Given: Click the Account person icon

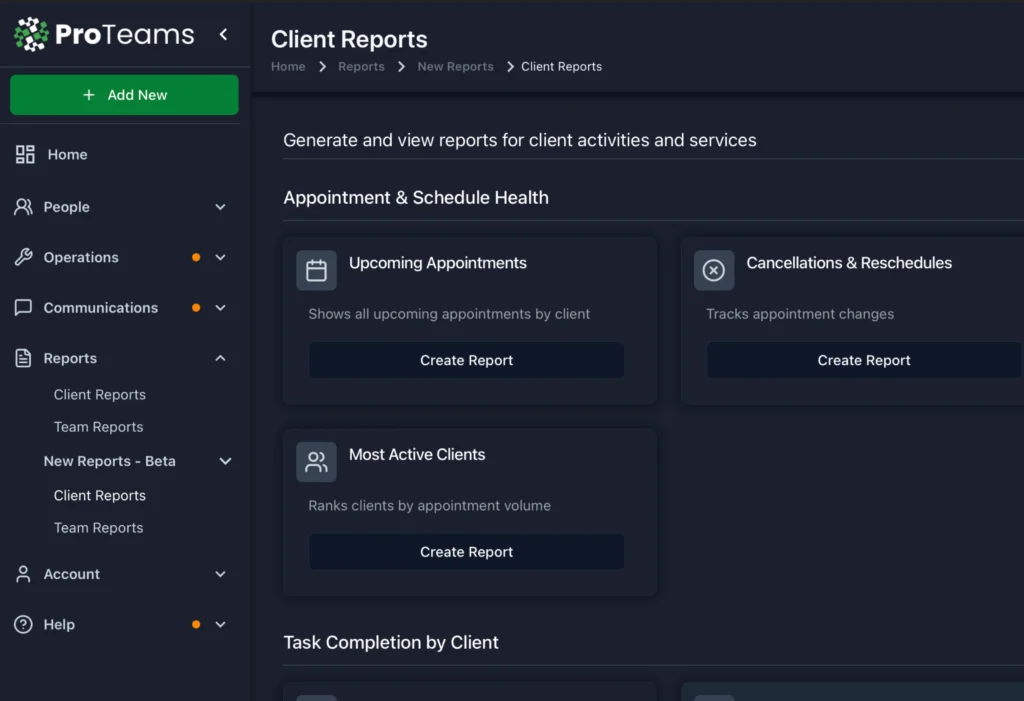Looking at the screenshot, I should pyautogui.click(x=24, y=574).
